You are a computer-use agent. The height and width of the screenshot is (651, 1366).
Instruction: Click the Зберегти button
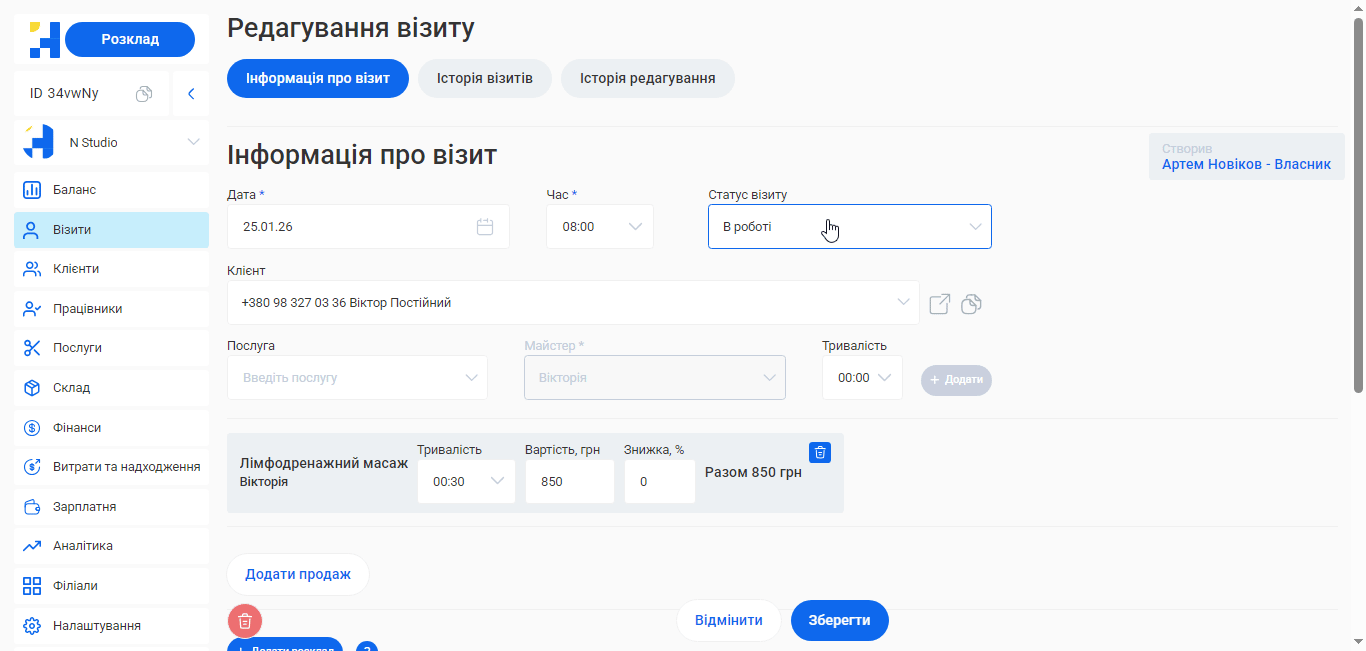(x=839, y=620)
